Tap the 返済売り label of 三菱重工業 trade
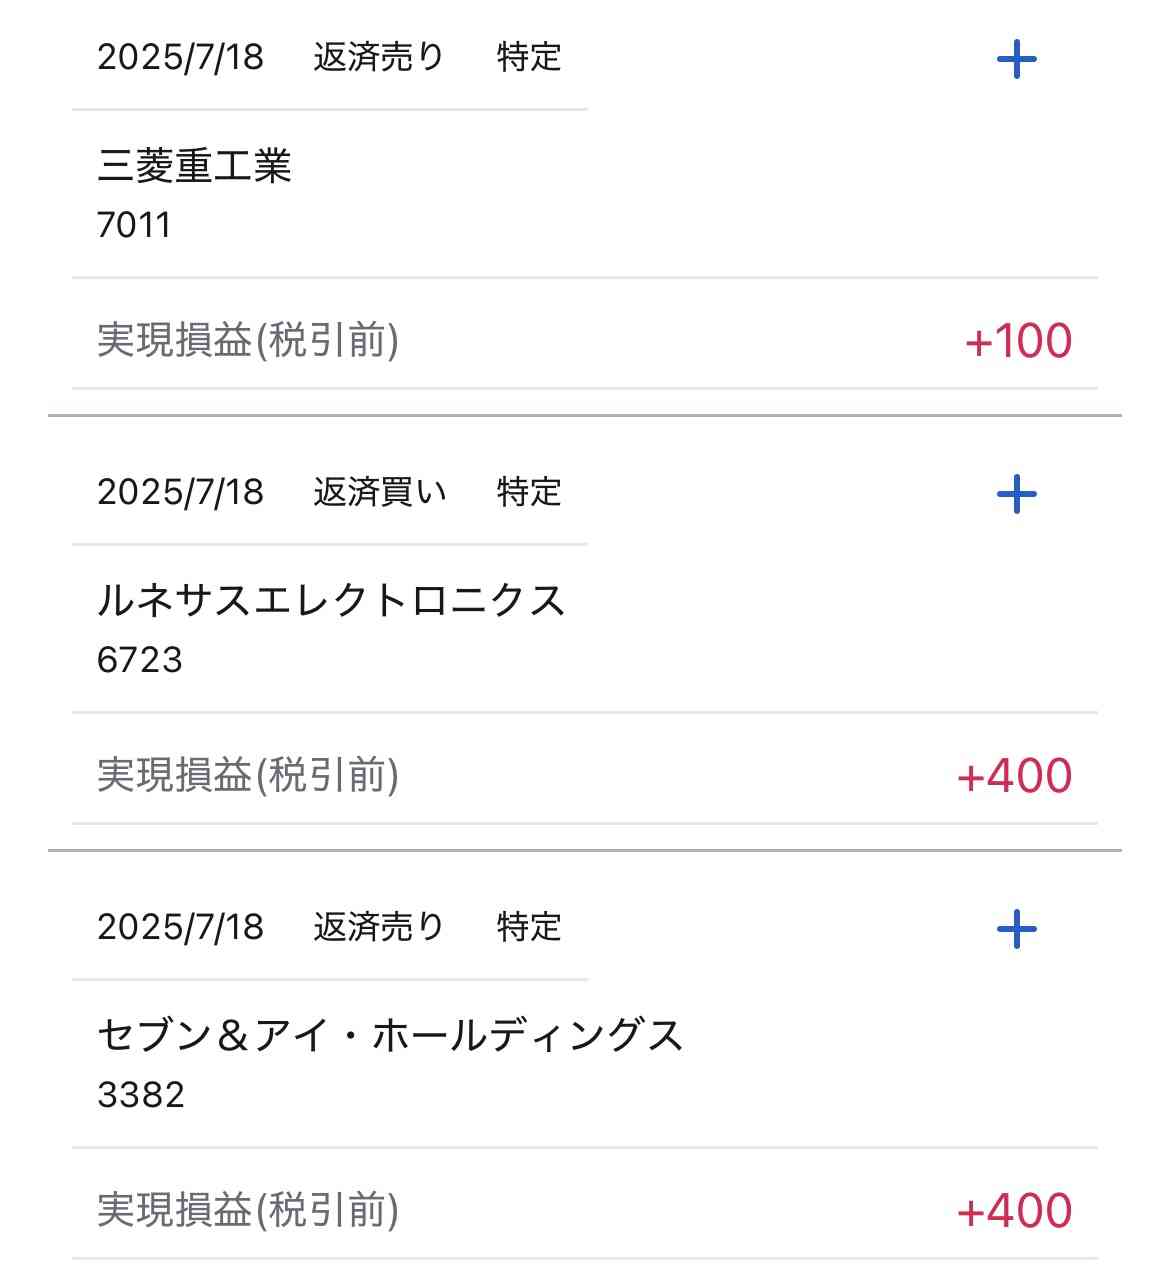 click(x=378, y=57)
